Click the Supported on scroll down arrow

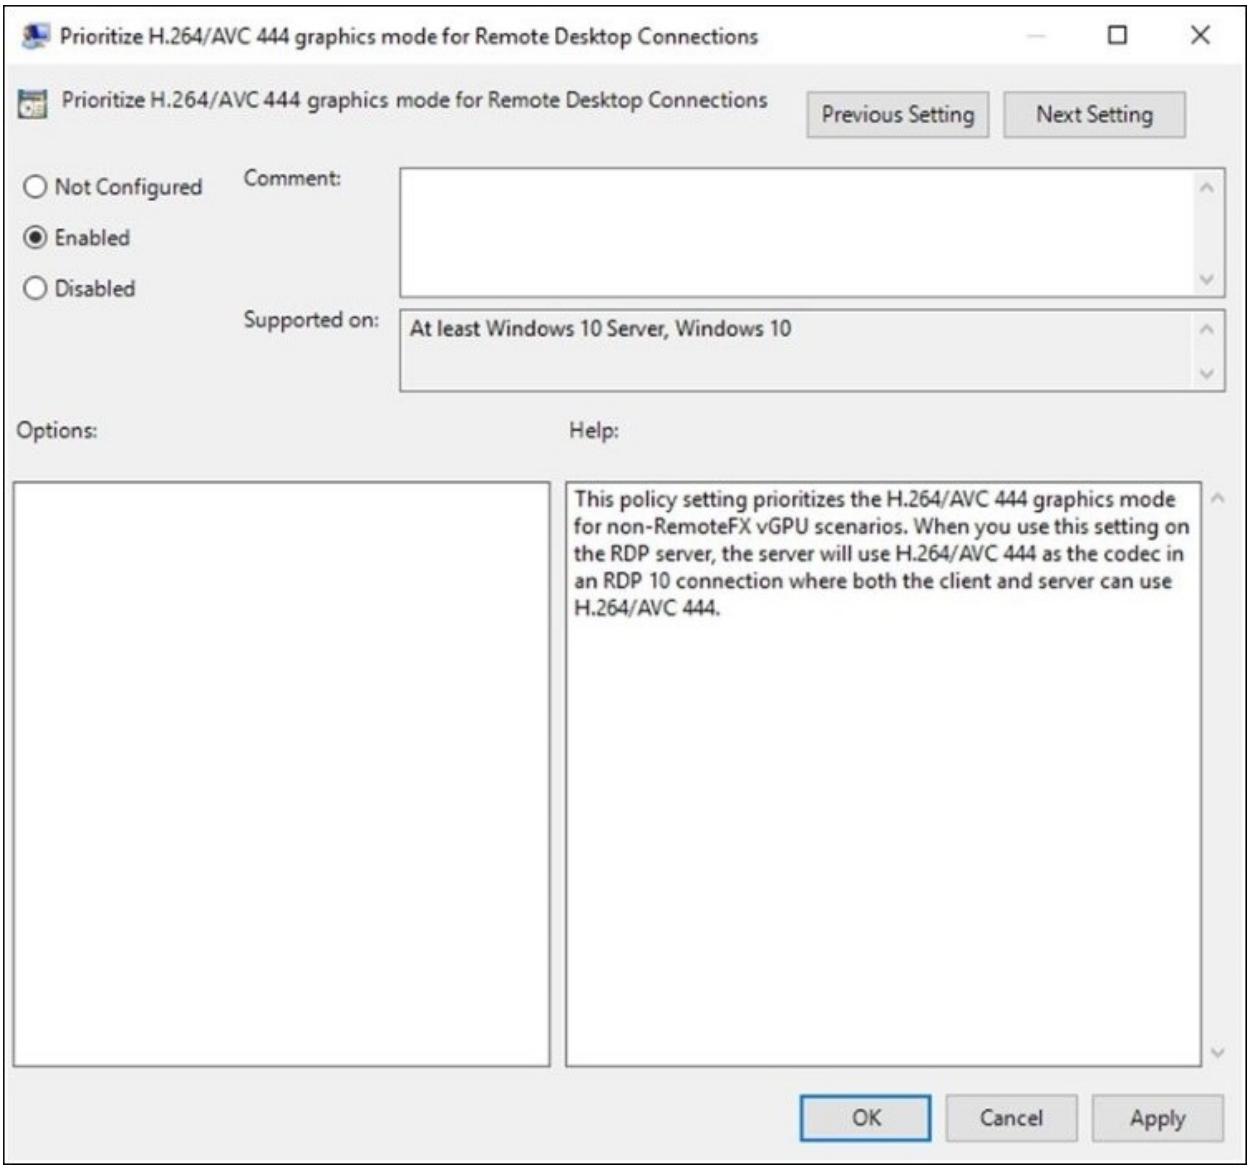coord(1208,373)
